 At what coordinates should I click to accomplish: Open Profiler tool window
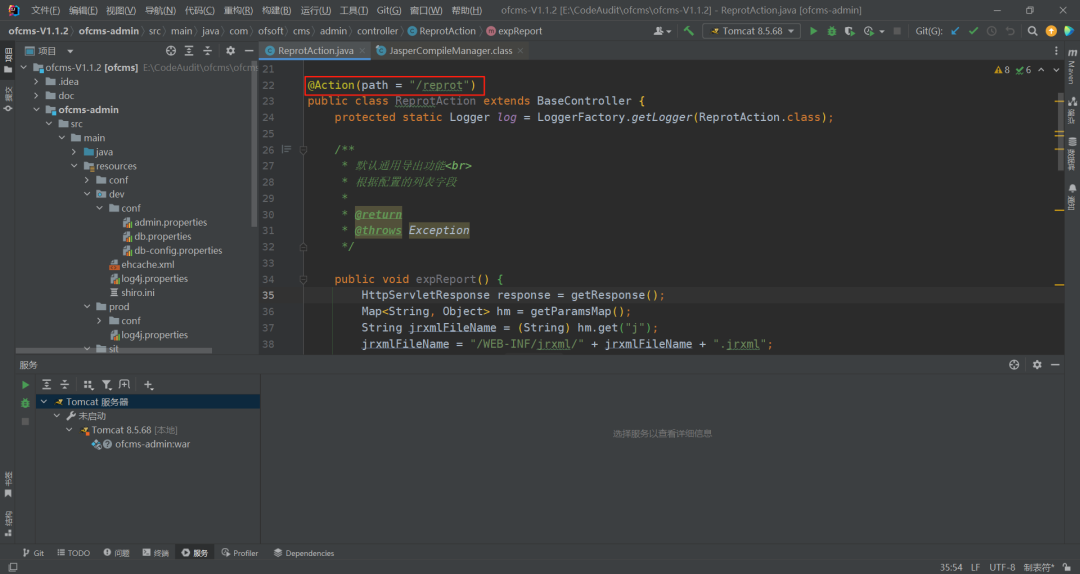point(240,553)
